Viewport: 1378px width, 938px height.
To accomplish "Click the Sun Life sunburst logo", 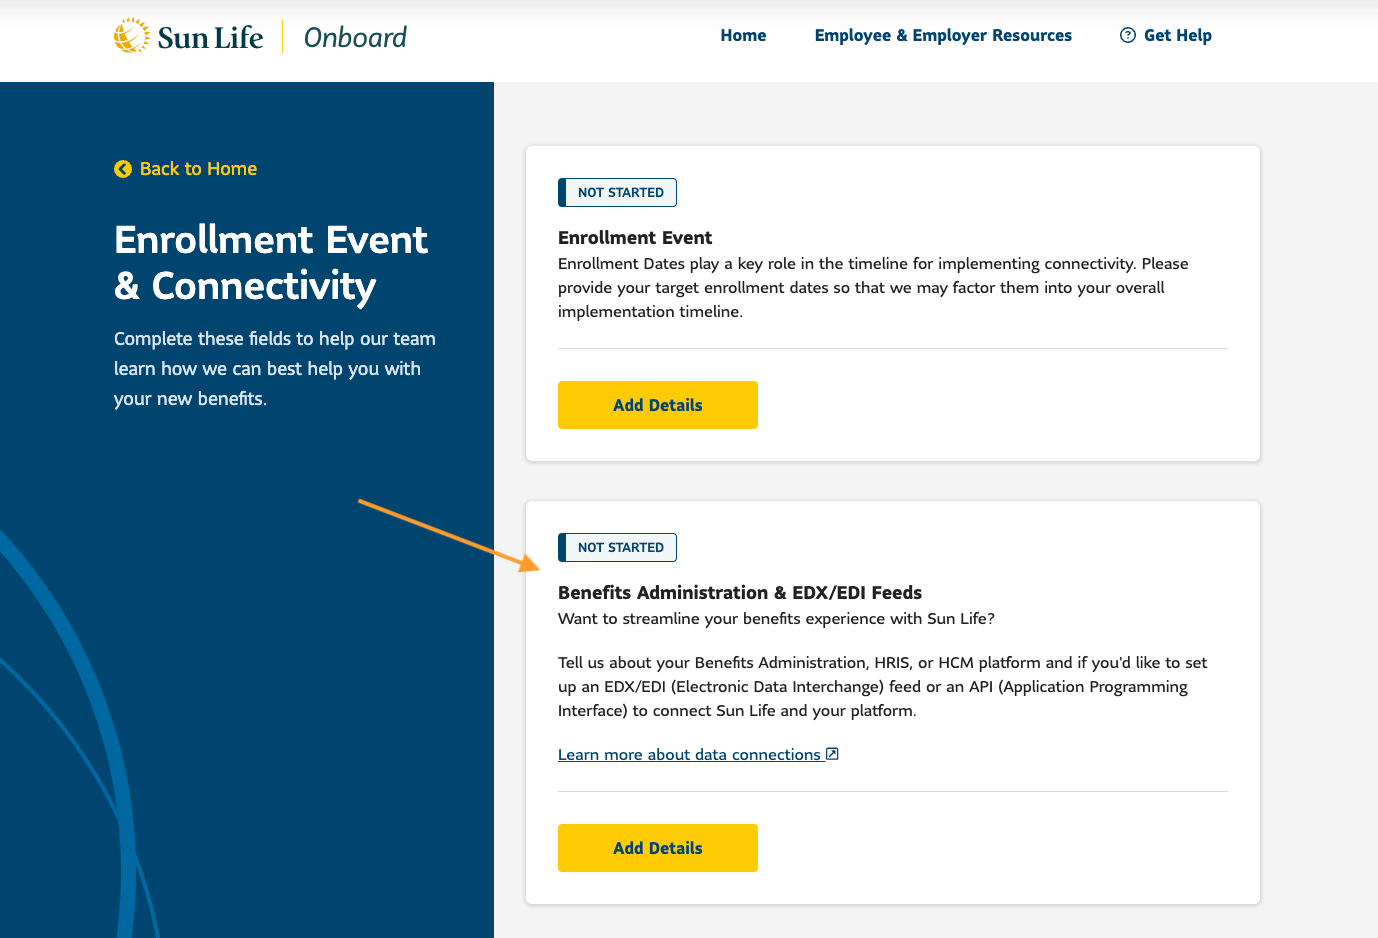I will (x=131, y=34).
